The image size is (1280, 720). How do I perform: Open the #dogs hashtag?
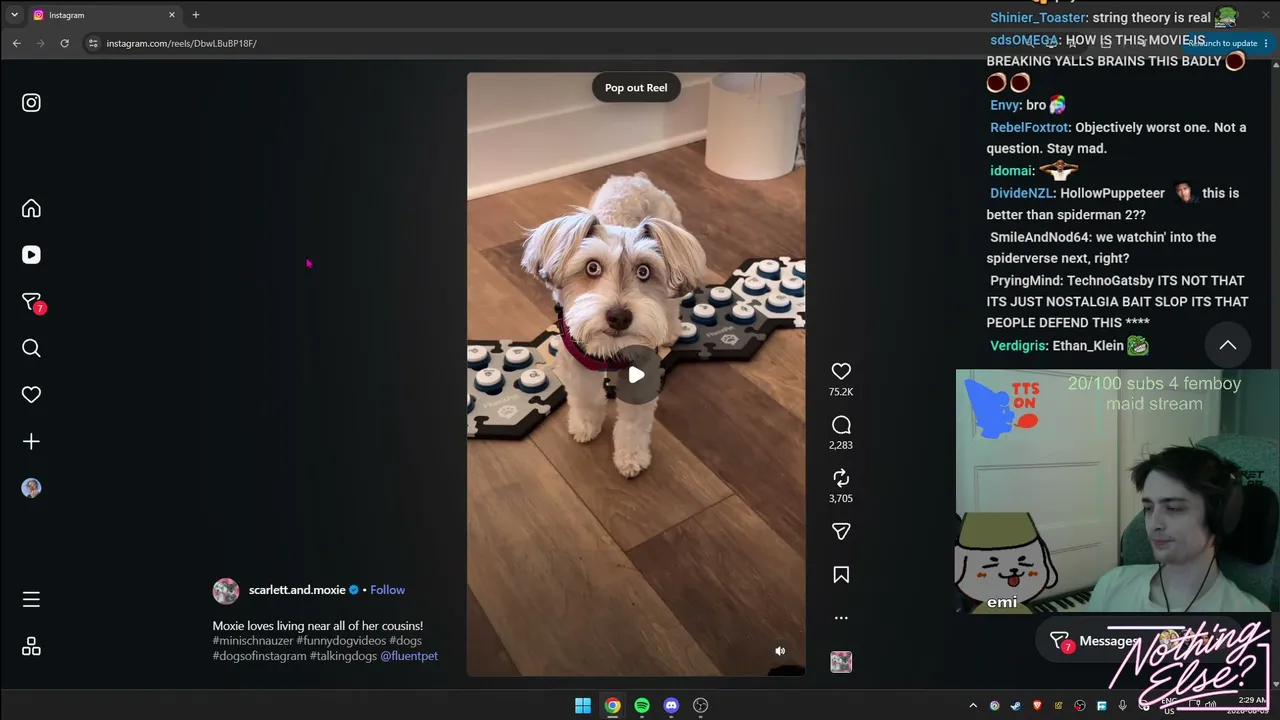[405, 641]
